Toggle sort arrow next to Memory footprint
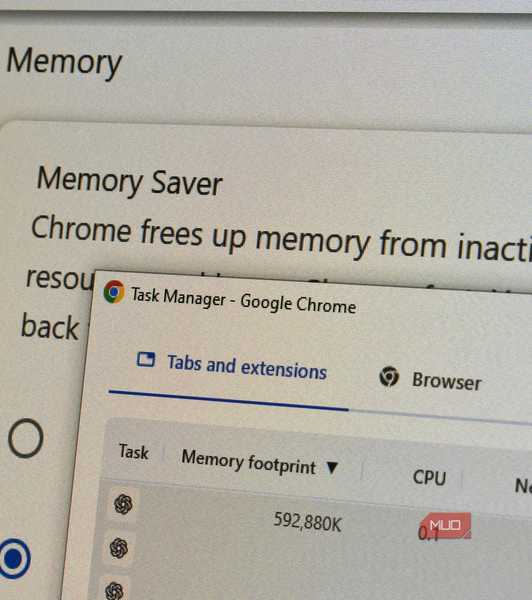The width and height of the screenshot is (532, 600). point(332,467)
